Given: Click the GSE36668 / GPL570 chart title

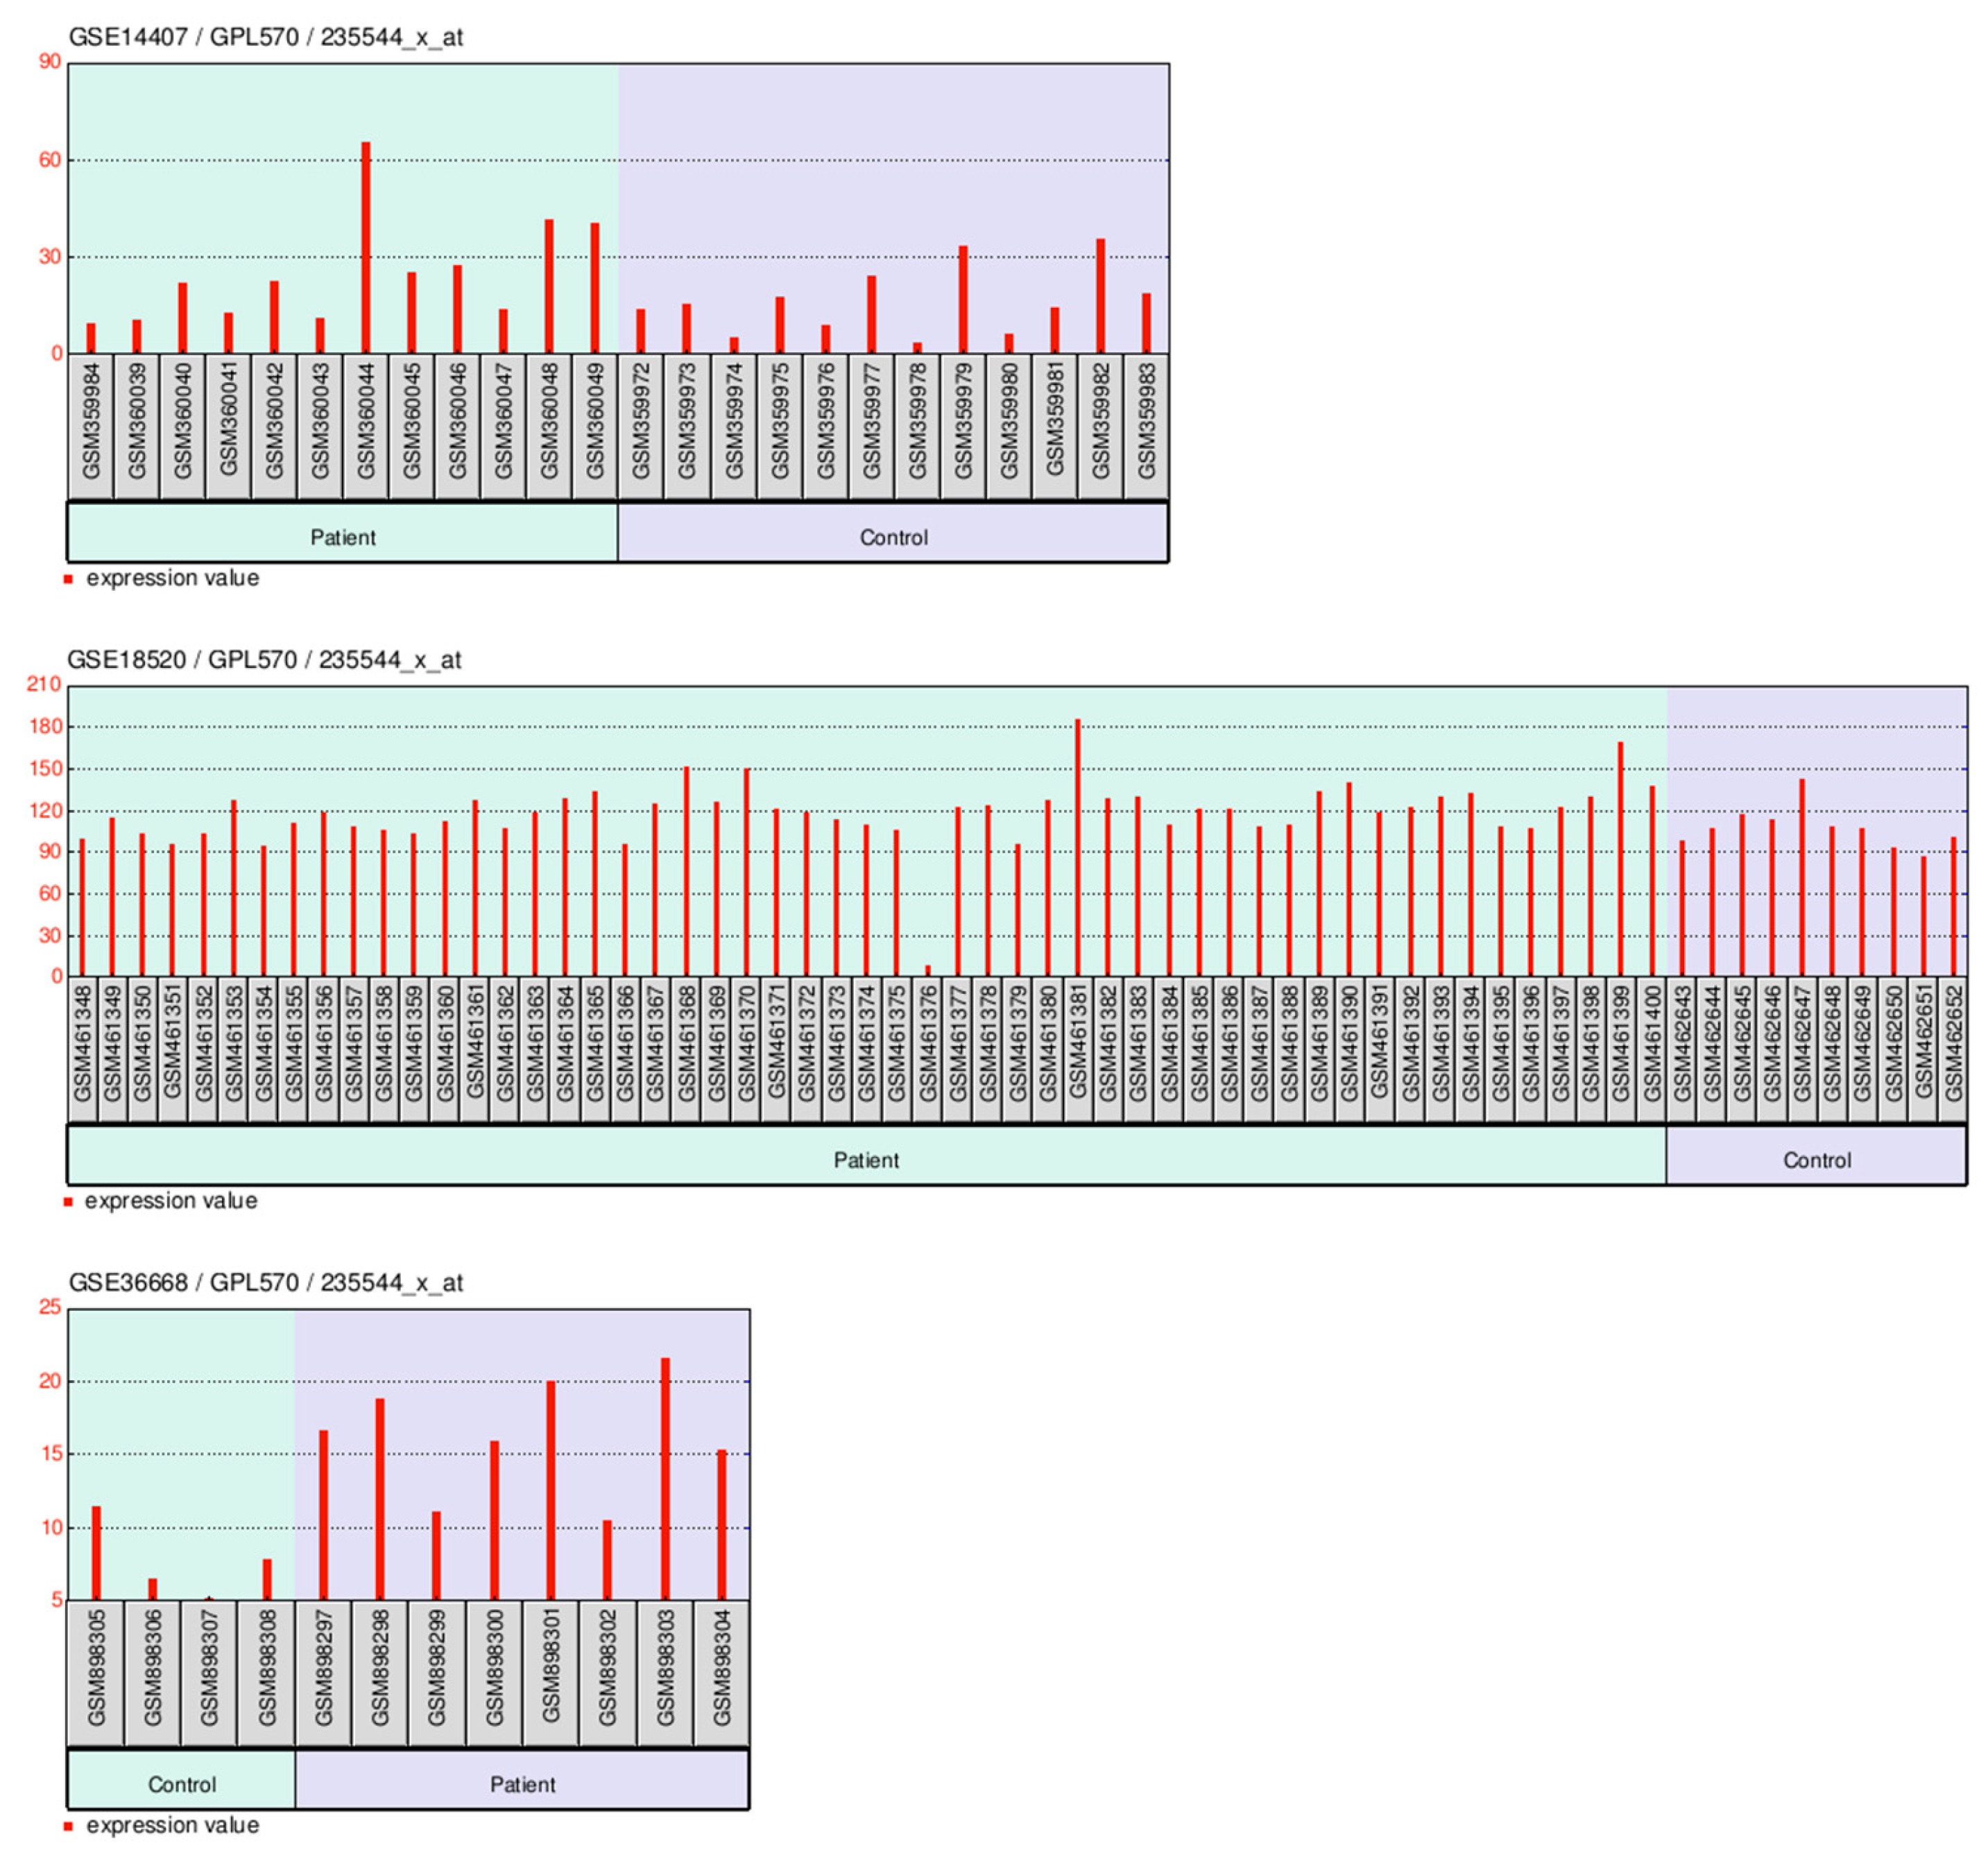Looking at the screenshot, I should (265, 1283).
